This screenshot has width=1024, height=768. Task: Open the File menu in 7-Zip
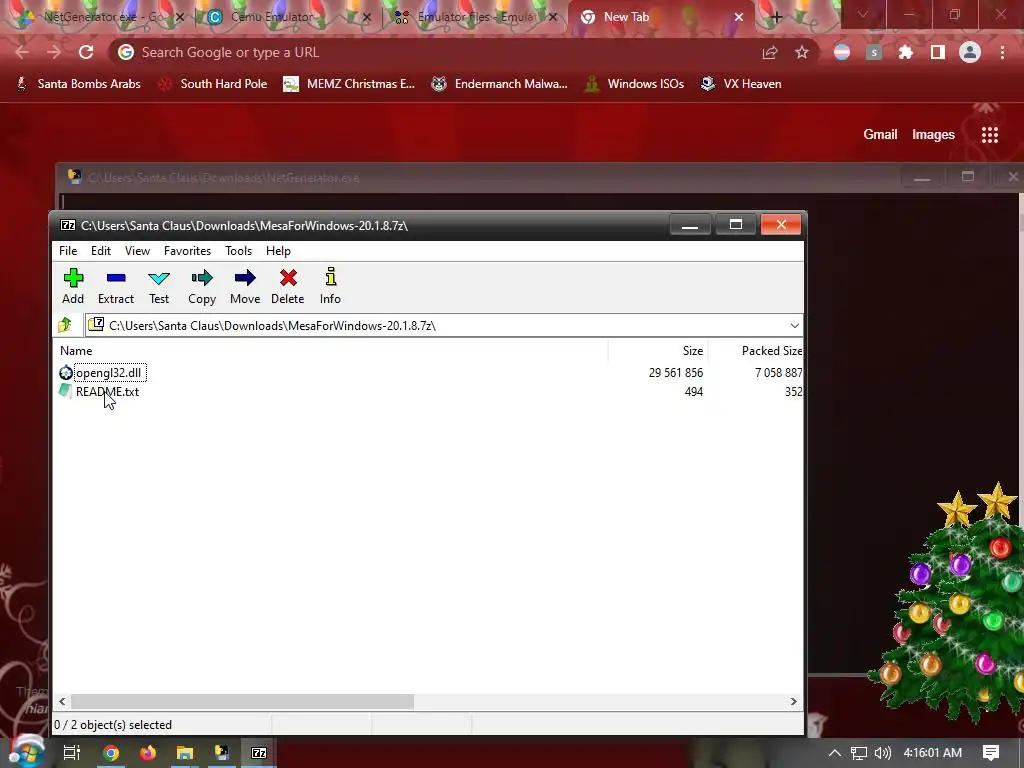[68, 251]
